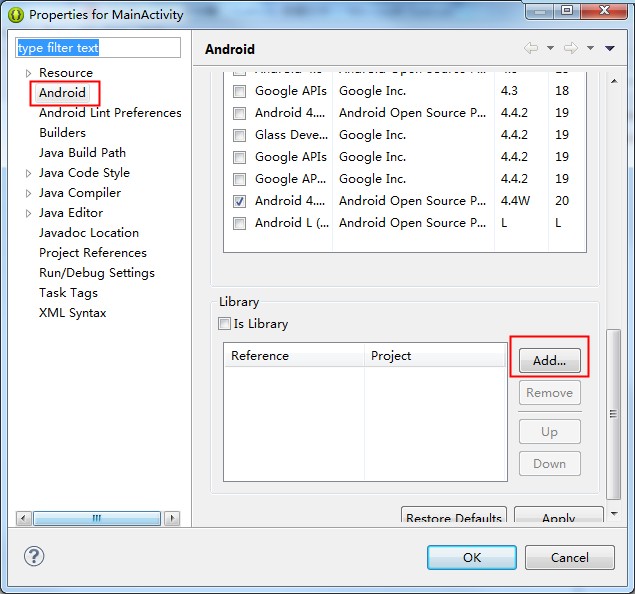Click the right pane scroll down arrow
Viewport: 635px width, 594px height.
pyautogui.click(x=614, y=514)
